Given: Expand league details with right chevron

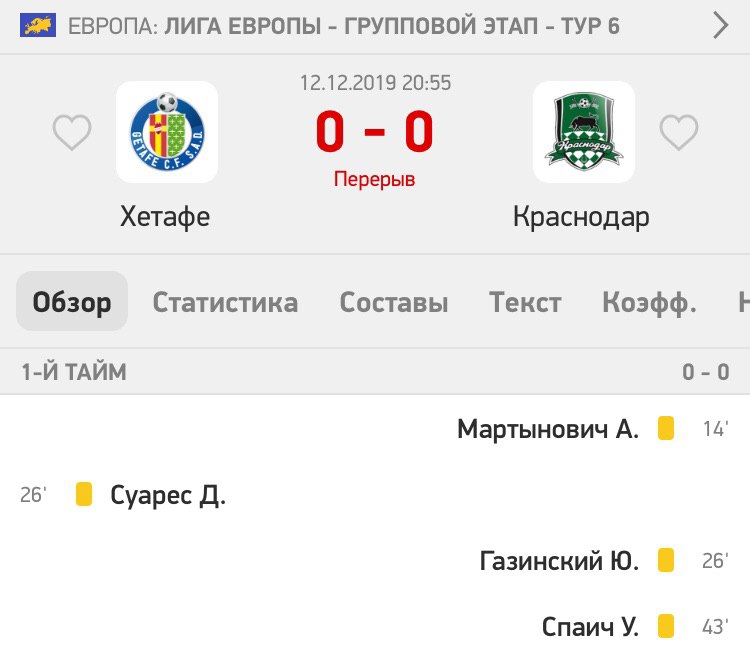Looking at the screenshot, I should pyautogui.click(x=720, y=25).
